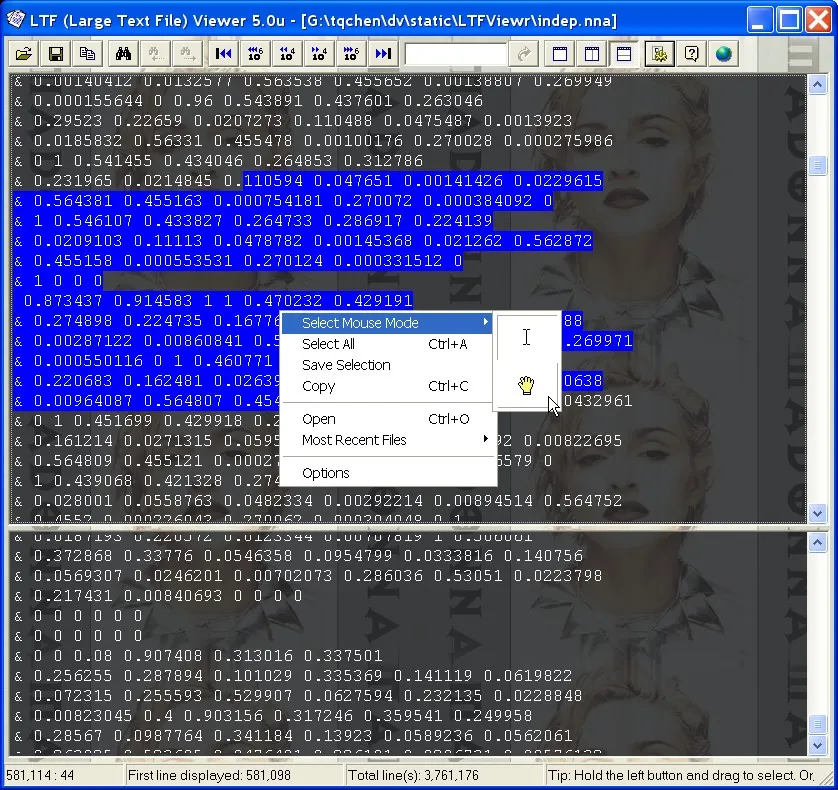Image resolution: width=838 pixels, height=790 pixels.
Task: Click the globe website icon
Action: point(723,54)
